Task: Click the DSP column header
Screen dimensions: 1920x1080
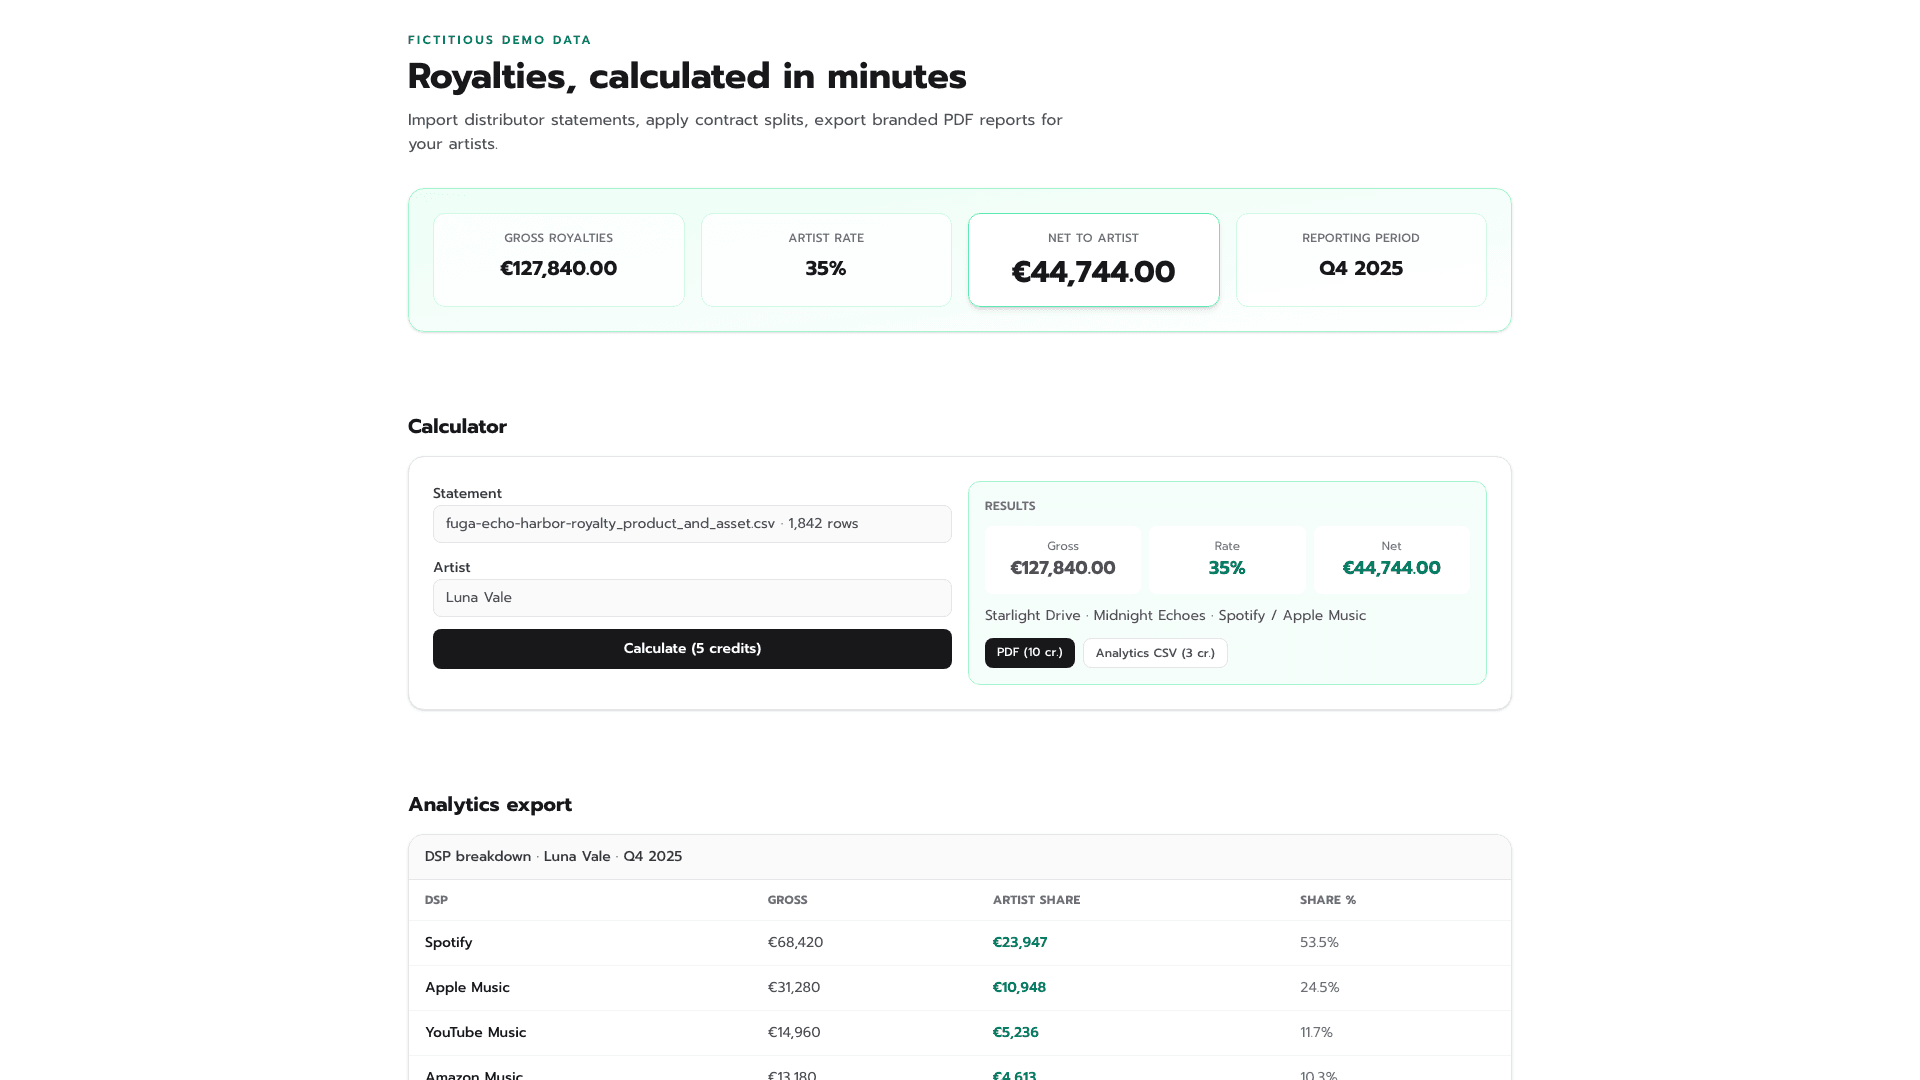Action: [436, 901]
